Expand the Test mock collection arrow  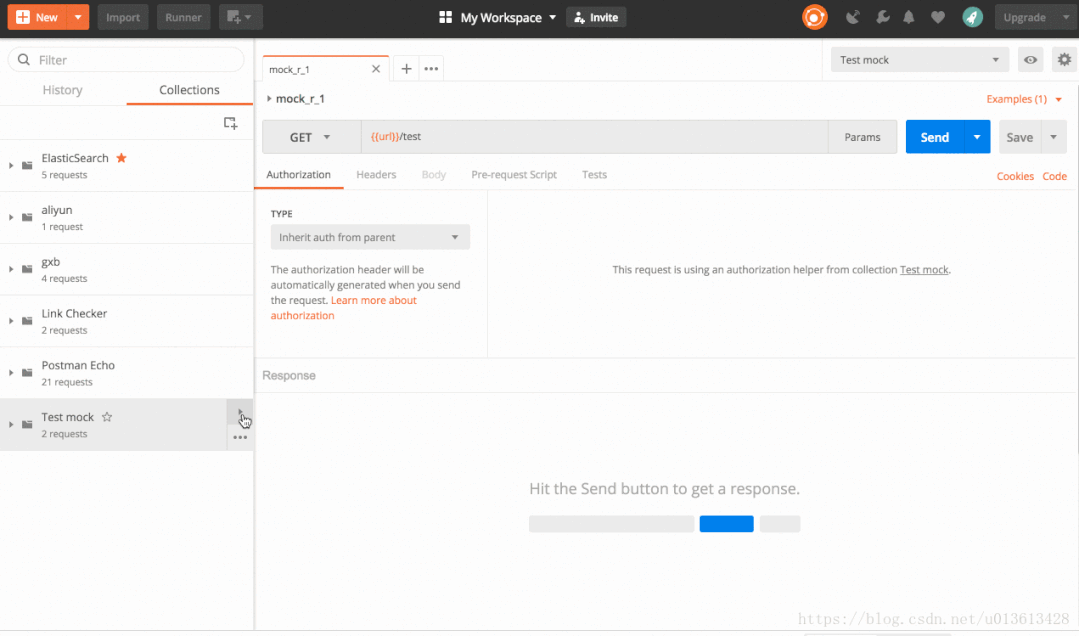[11, 424]
